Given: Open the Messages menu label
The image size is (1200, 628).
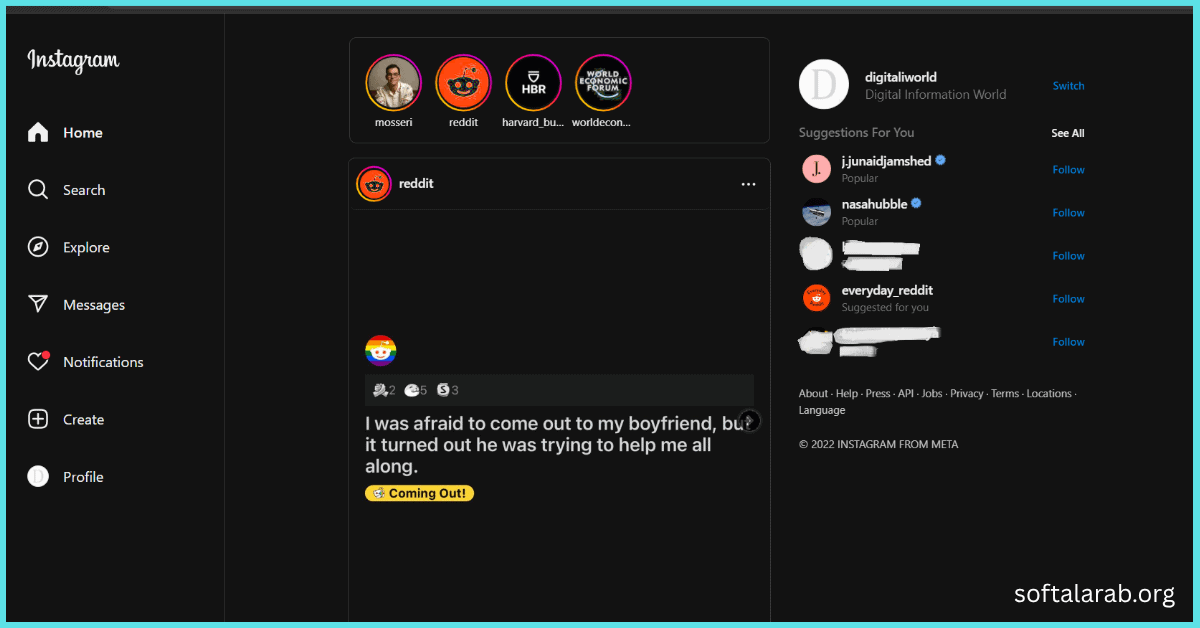Looking at the screenshot, I should tap(94, 305).
